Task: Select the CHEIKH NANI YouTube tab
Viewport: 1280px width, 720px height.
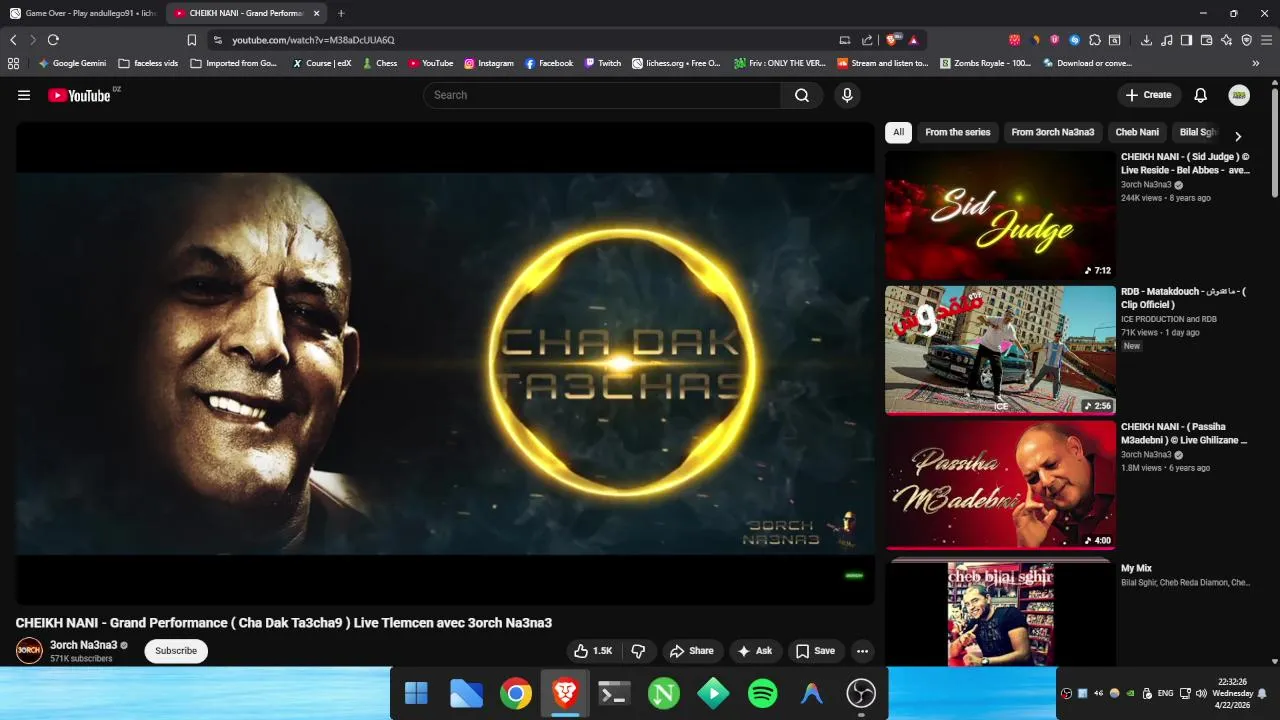Action: [245, 13]
